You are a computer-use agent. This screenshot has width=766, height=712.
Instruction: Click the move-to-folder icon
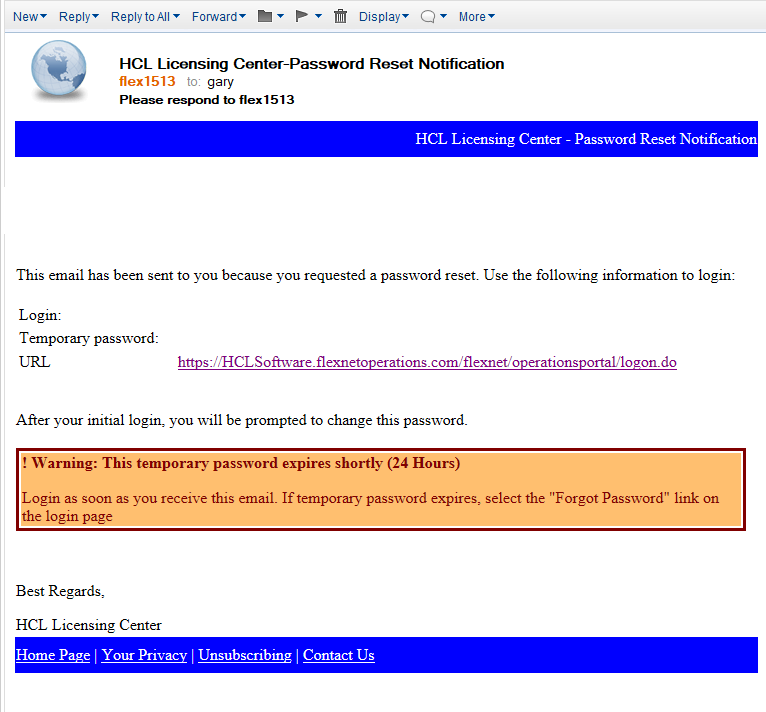pyautogui.click(x=265, y=16)
